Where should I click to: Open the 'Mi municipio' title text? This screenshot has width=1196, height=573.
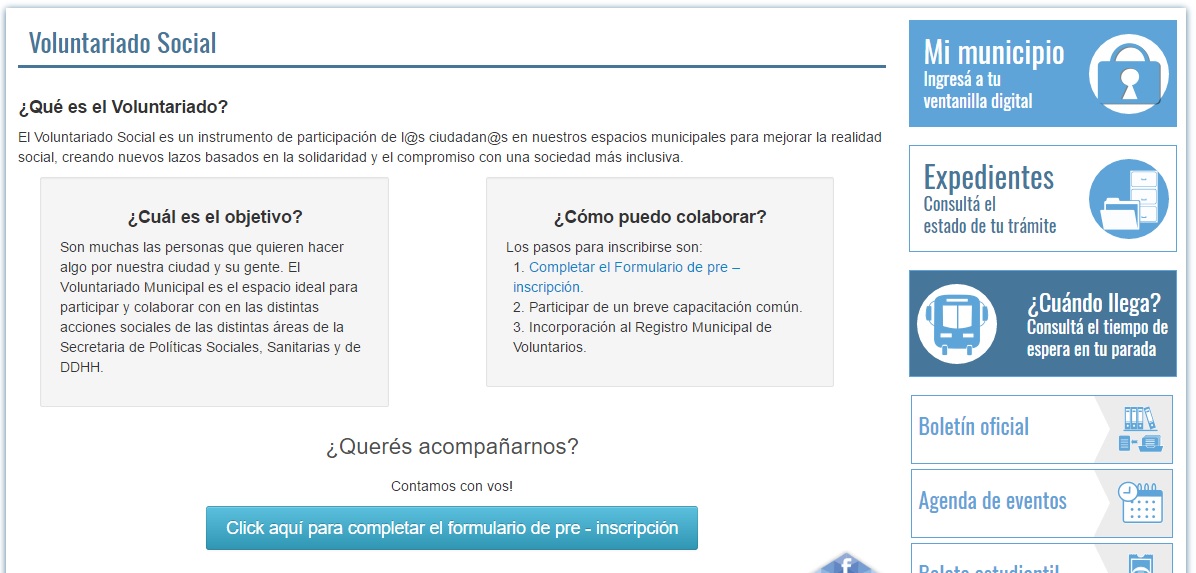tap(993, 52)
